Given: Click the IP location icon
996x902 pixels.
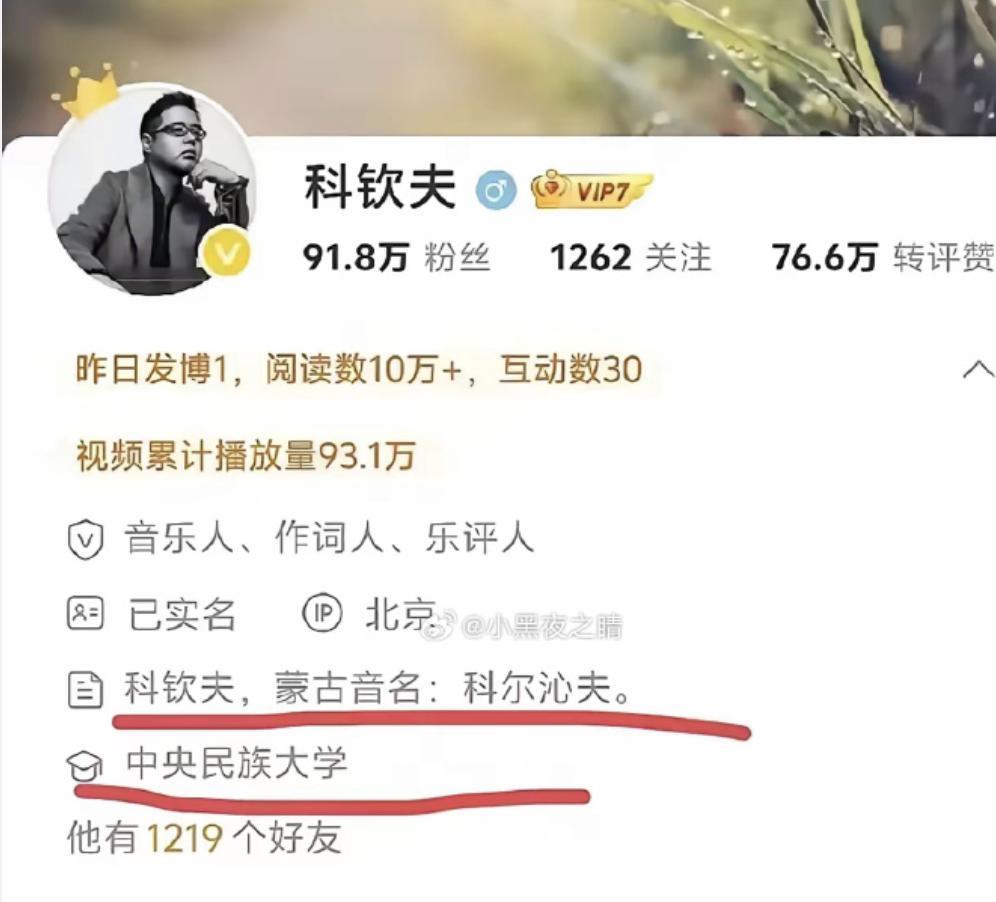Looking at the screenshot, I should [x=322, y=614].
